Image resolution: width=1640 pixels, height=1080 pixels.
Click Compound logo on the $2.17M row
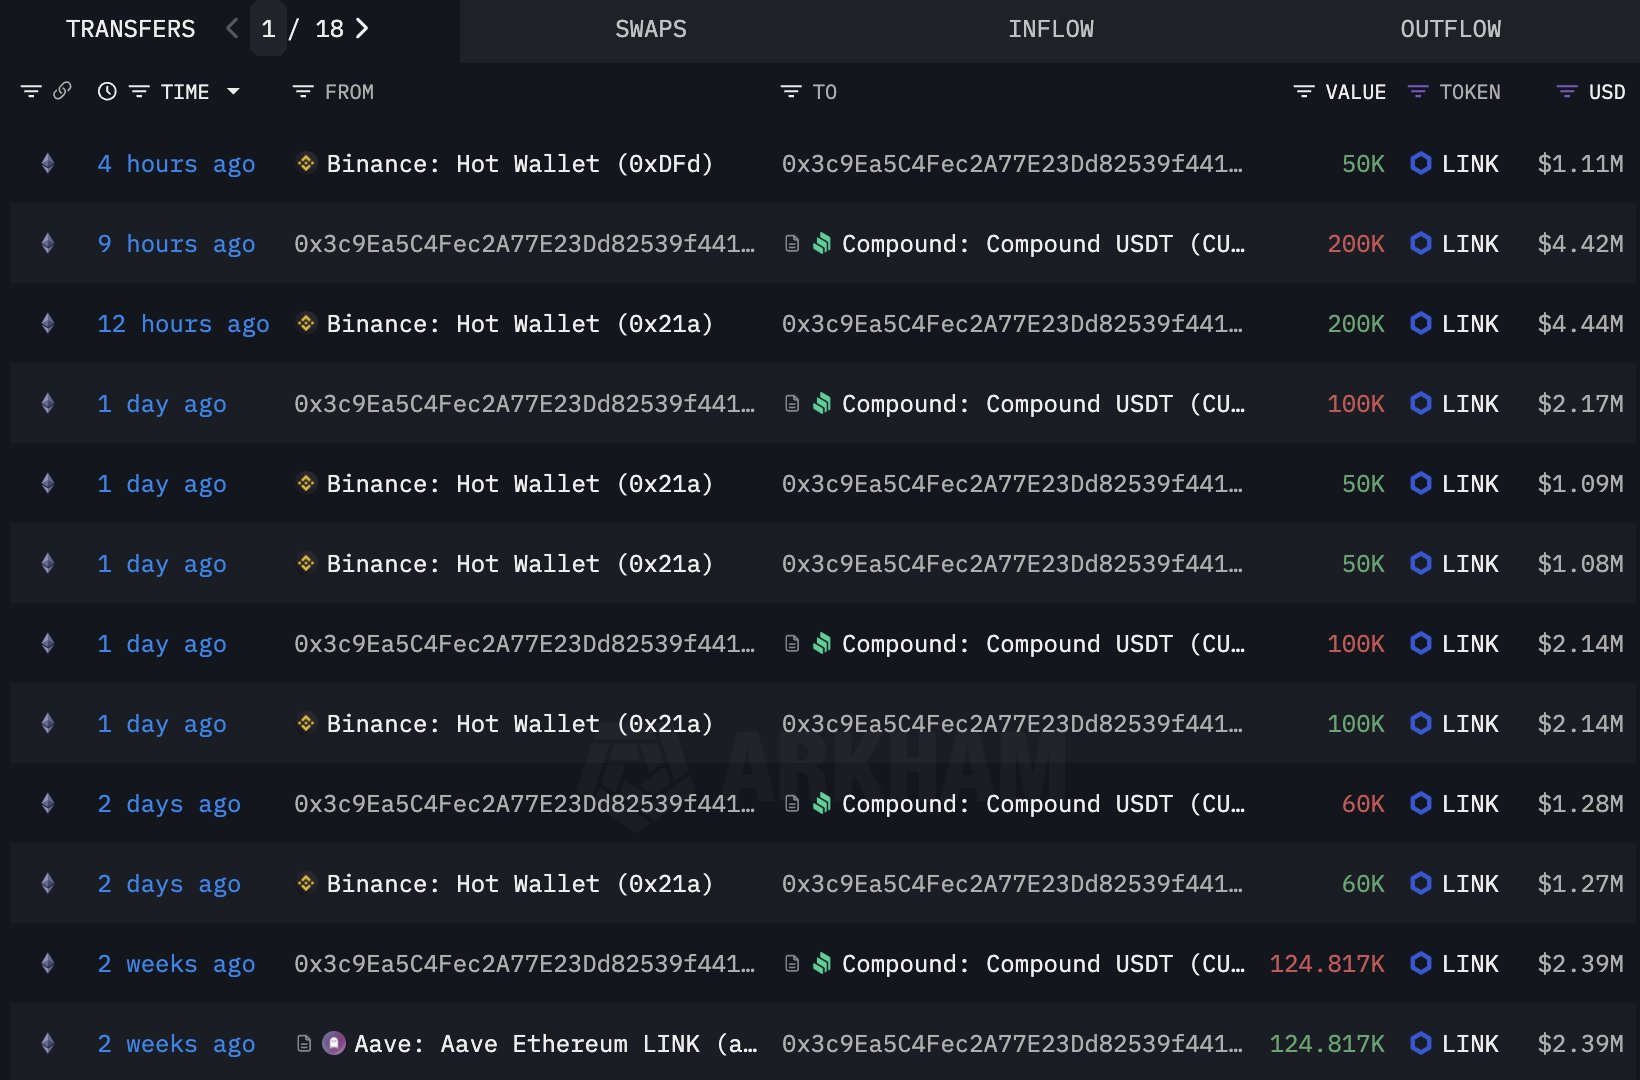tap(822, 403)
